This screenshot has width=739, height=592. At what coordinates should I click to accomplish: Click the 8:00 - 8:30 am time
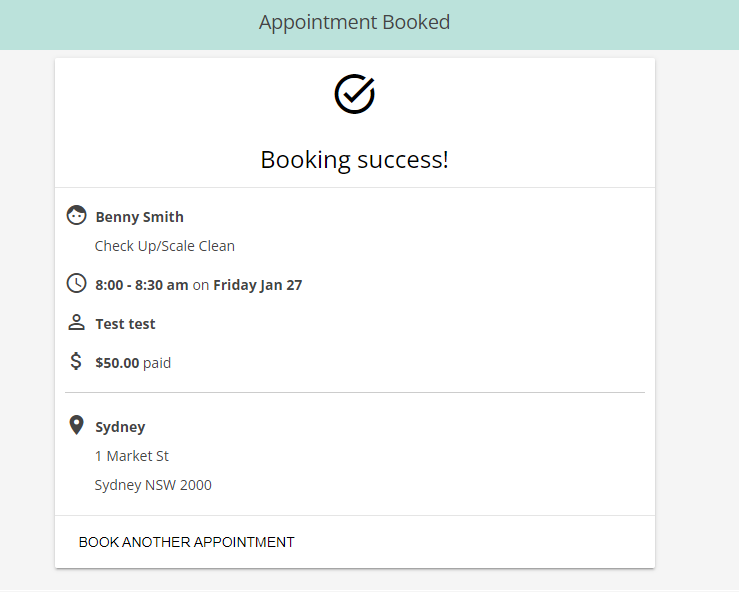[142, 285]
